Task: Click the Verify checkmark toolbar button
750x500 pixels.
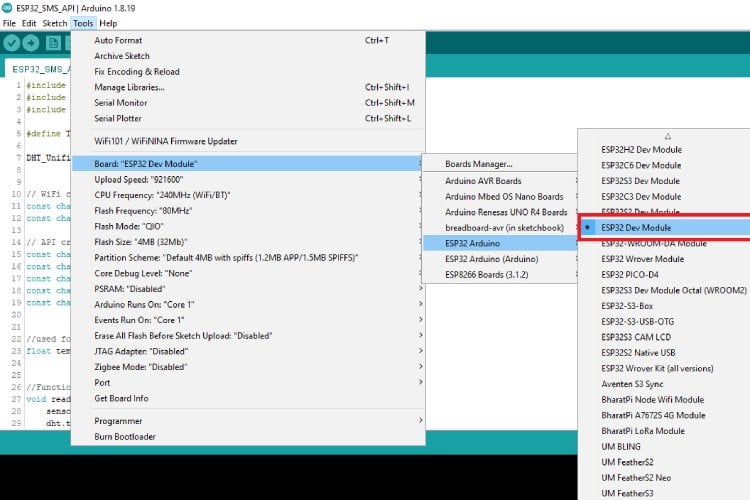Action: (12, 42)
